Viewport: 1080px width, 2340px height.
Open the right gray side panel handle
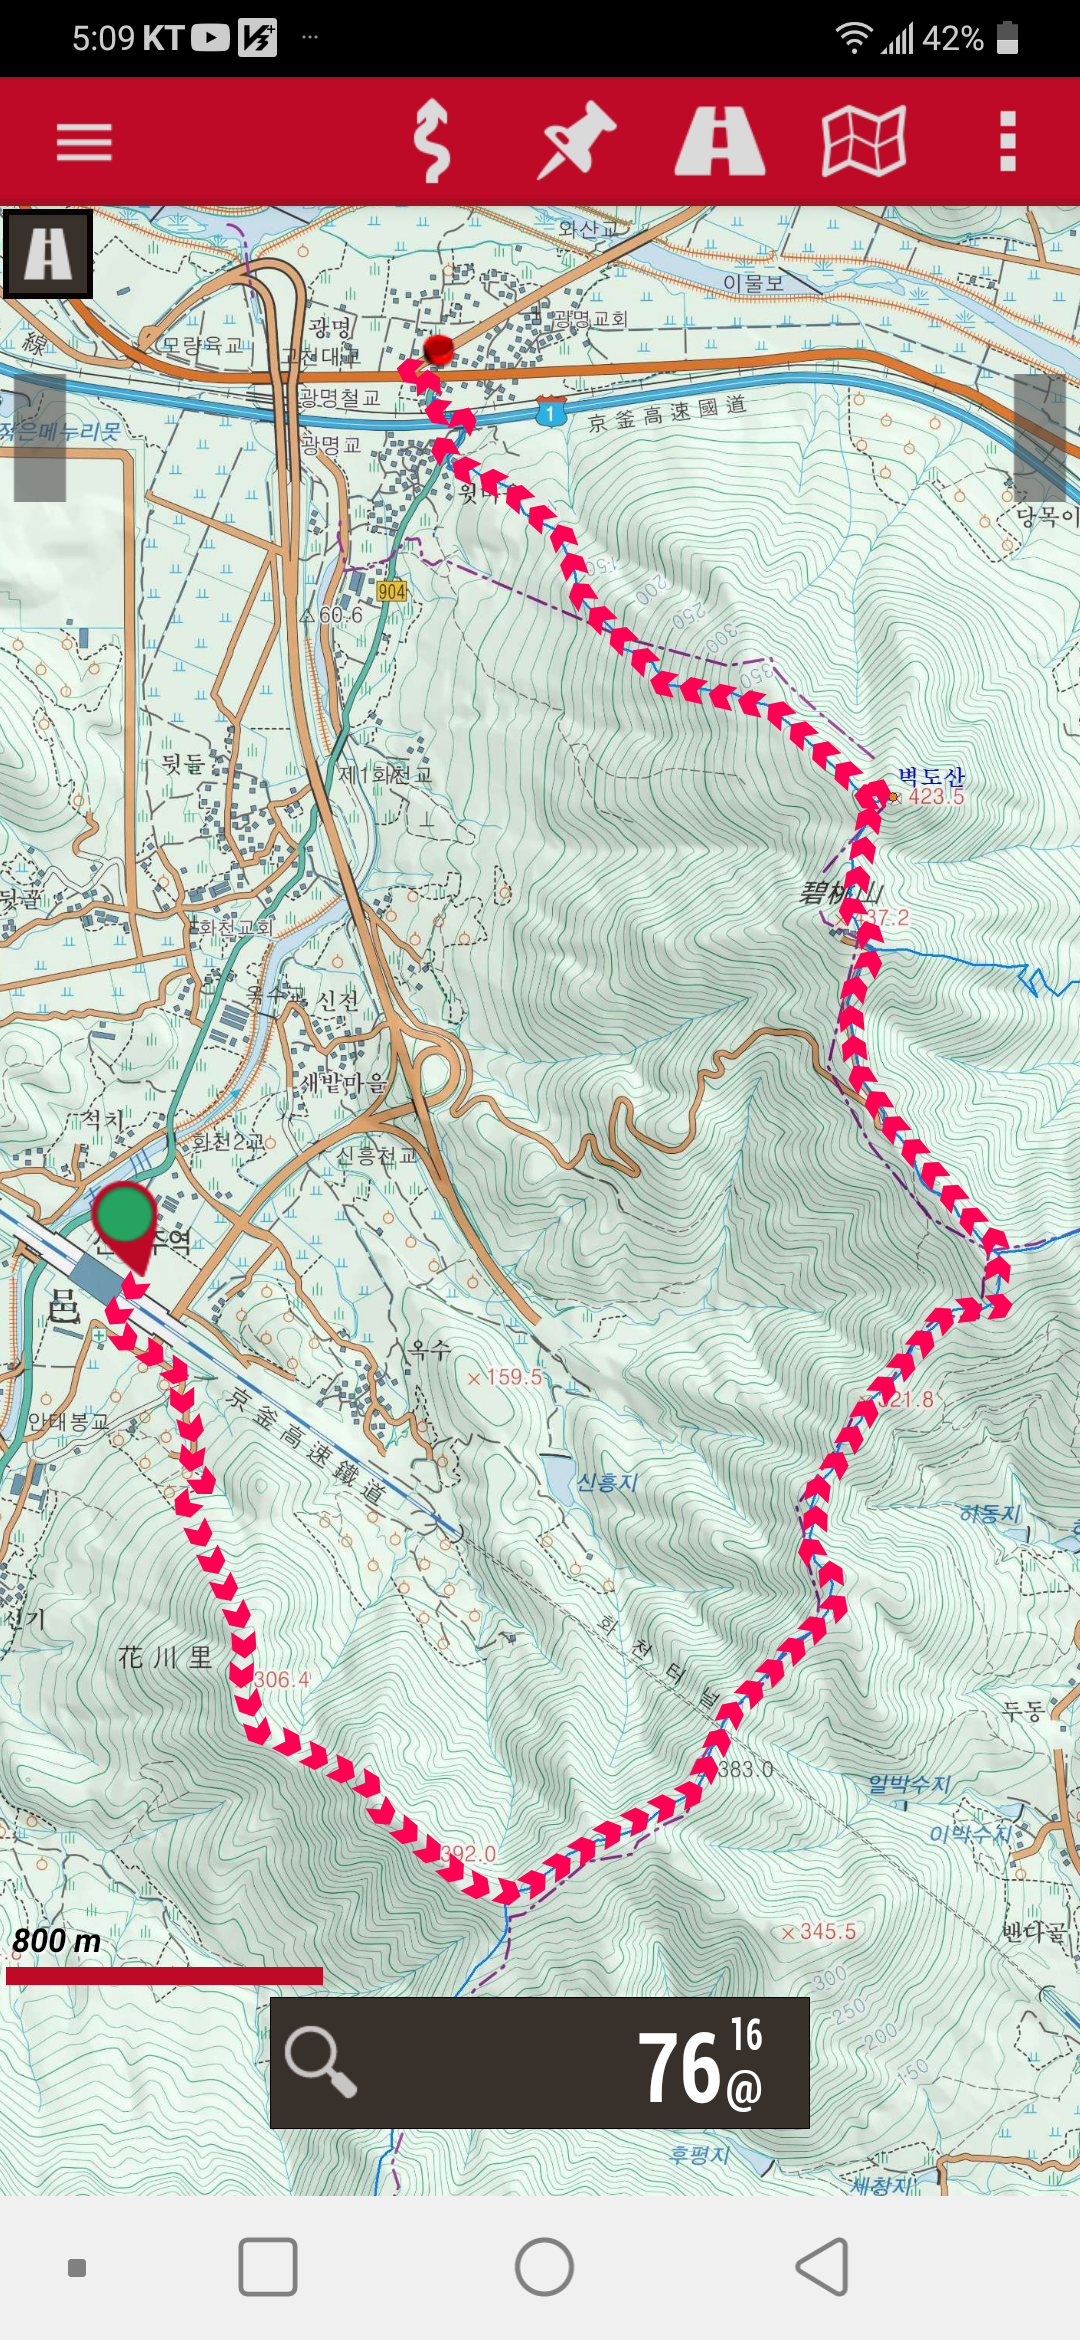[1040, 438]
